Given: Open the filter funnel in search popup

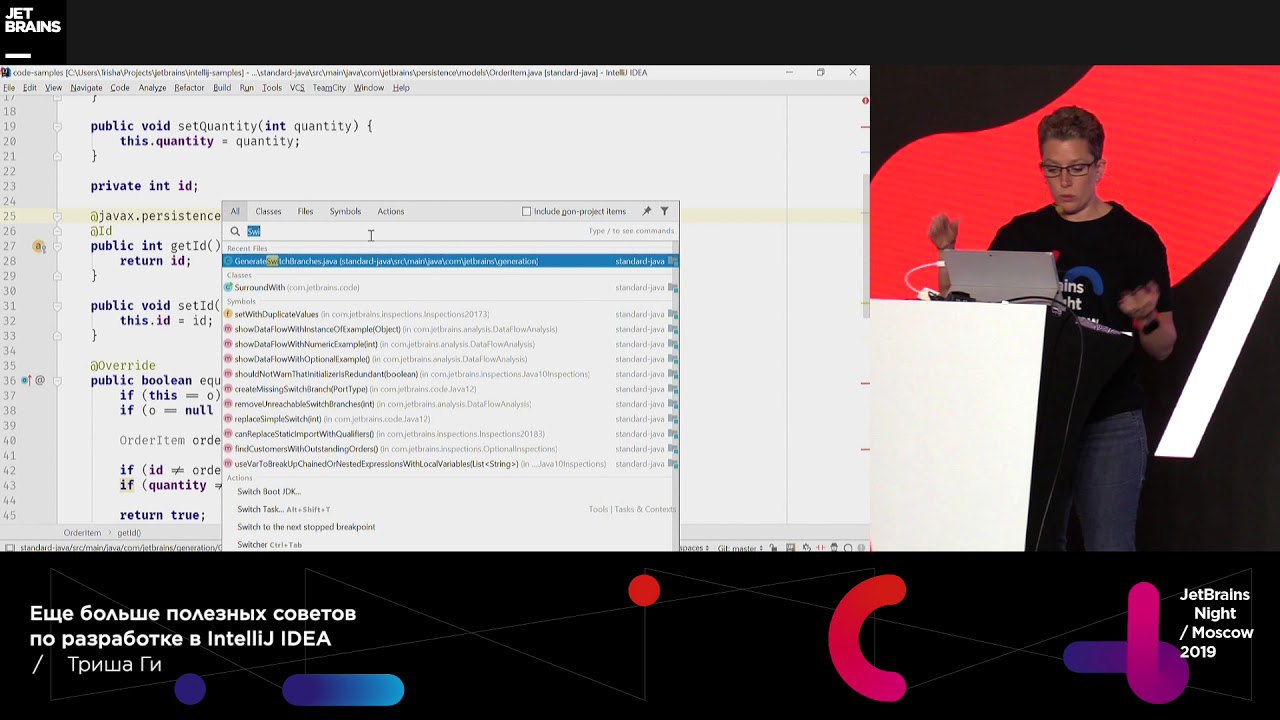Looking at the screenshot, I should [664, 211].
